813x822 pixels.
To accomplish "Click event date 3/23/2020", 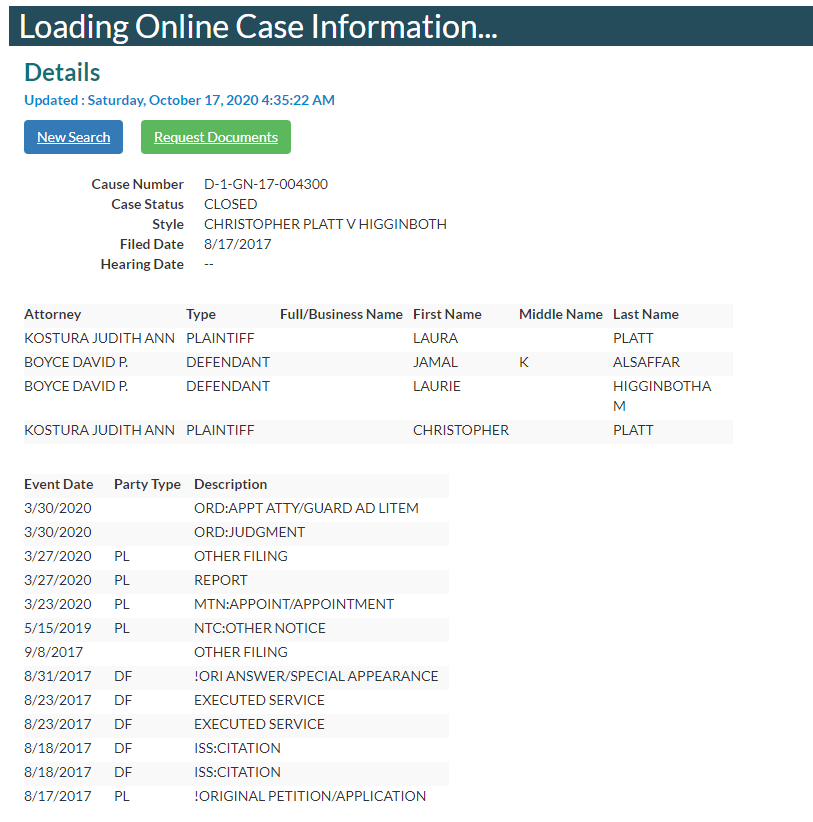I will point(58,604).
